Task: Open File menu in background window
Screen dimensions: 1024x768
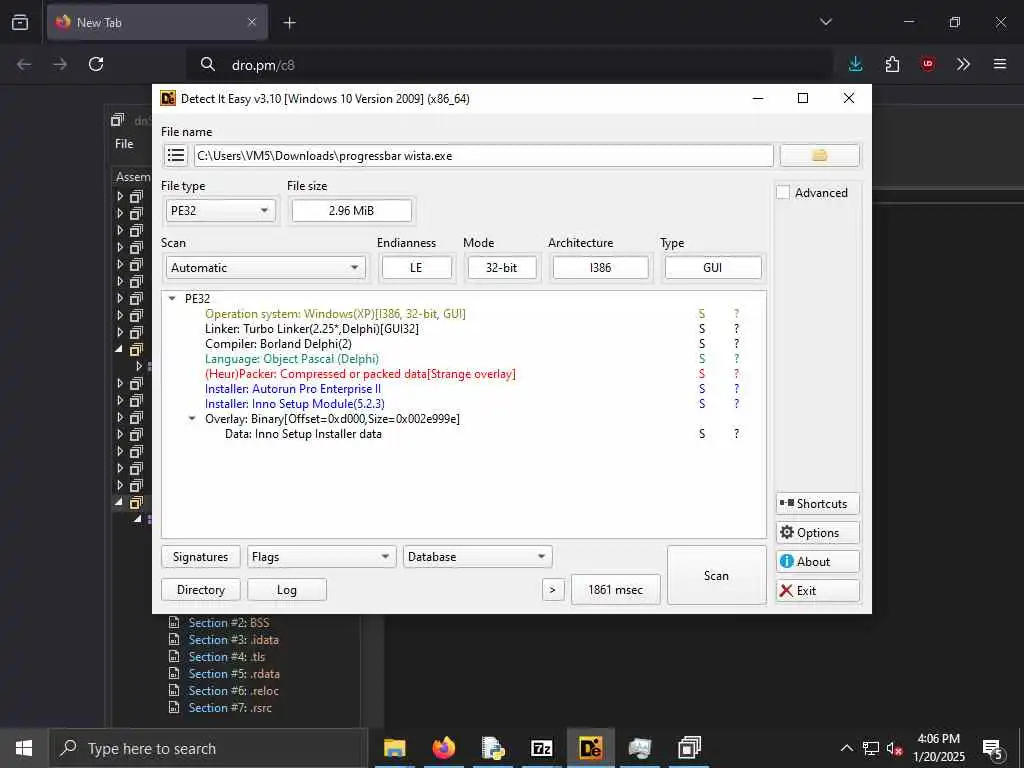Action: [x=124, y=144]
